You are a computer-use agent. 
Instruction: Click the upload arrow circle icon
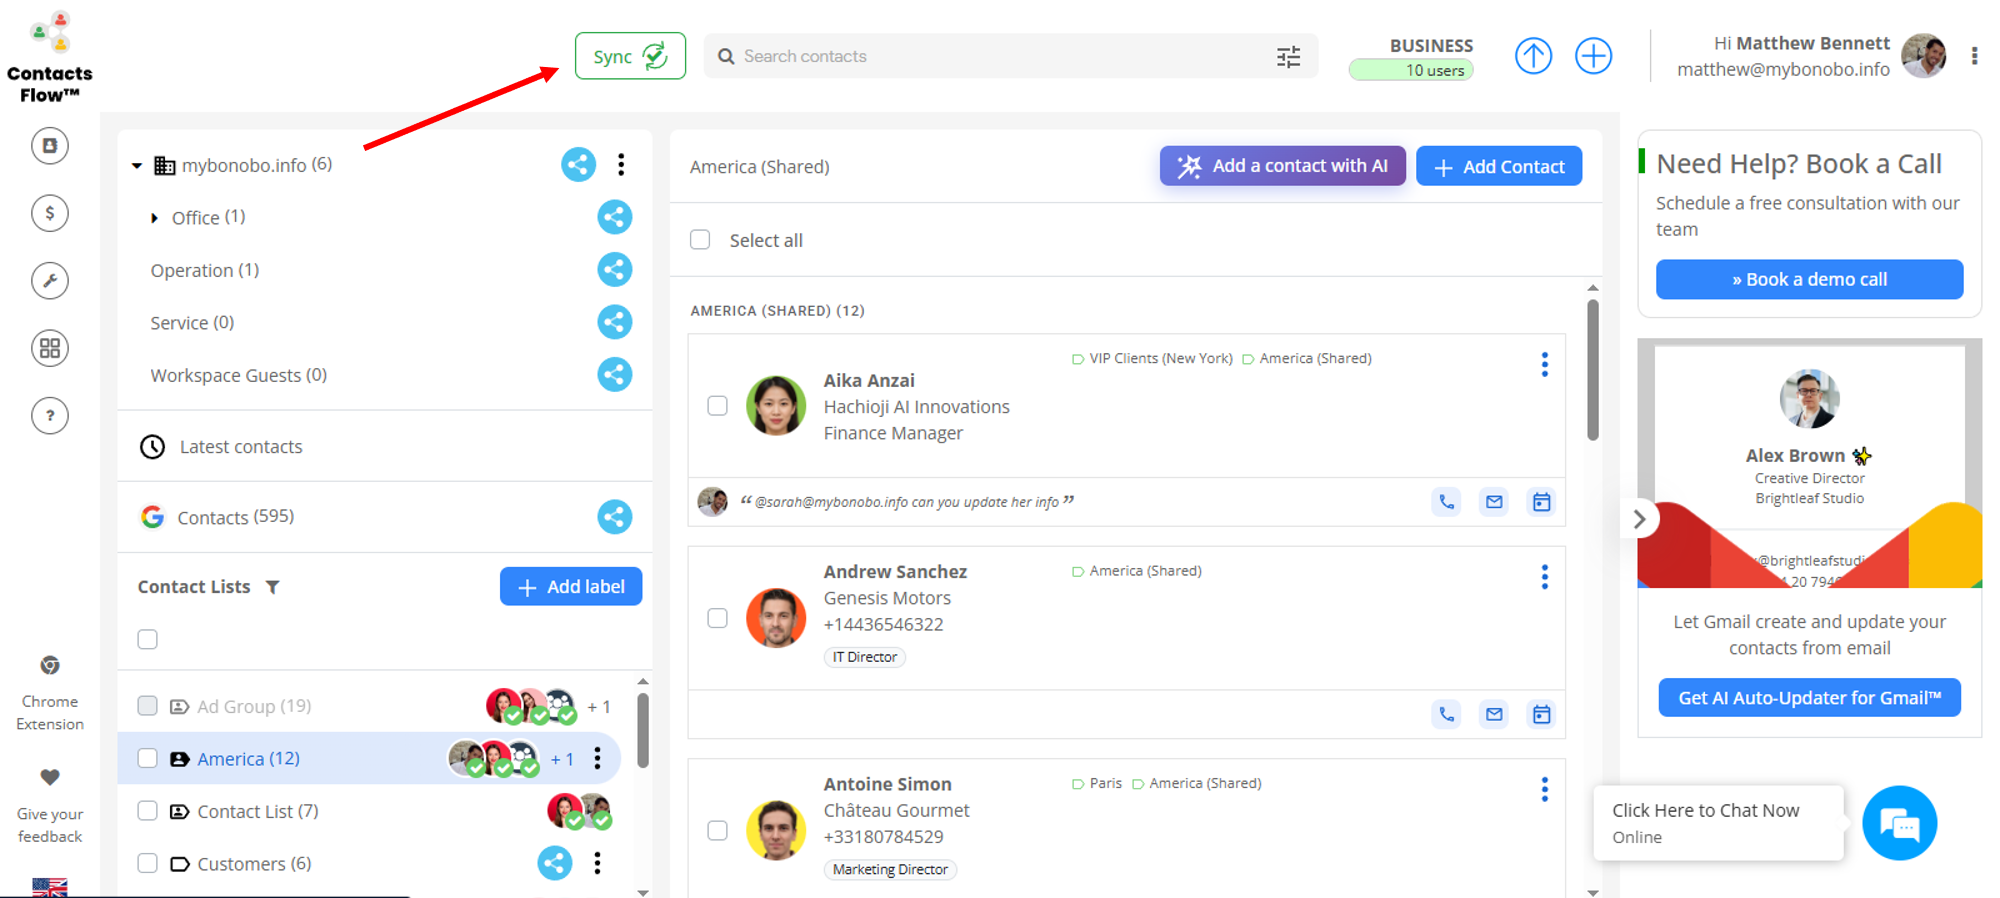pos(1532,56)
